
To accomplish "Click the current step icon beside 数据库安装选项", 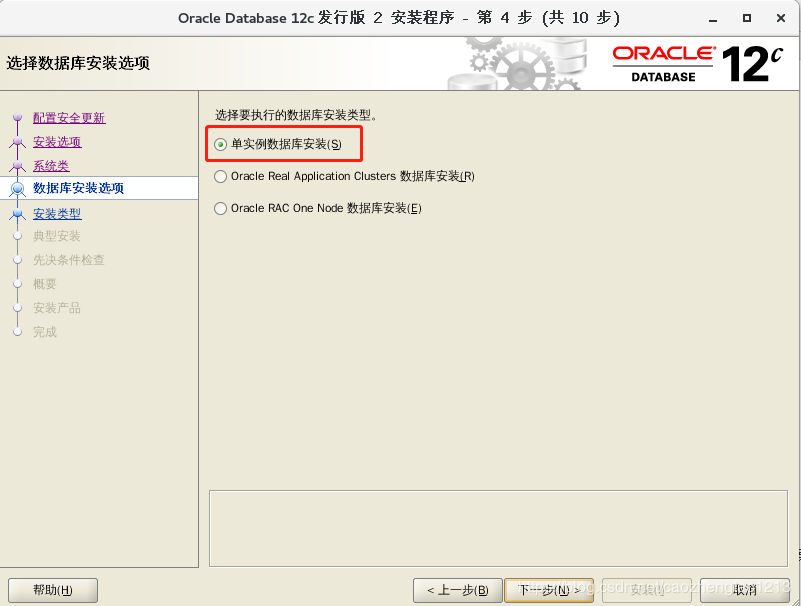I will tap(17, 189).
